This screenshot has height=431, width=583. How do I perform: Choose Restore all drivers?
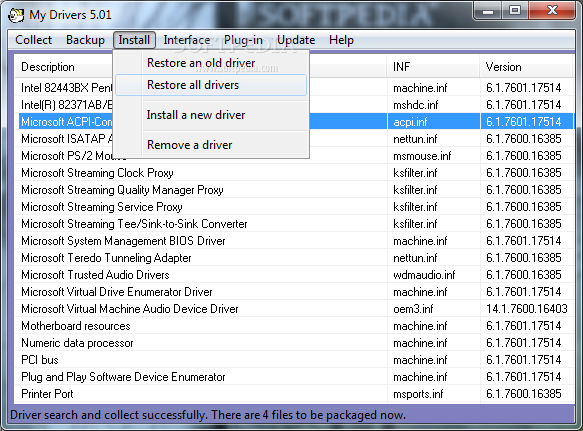tap(211, 85)
